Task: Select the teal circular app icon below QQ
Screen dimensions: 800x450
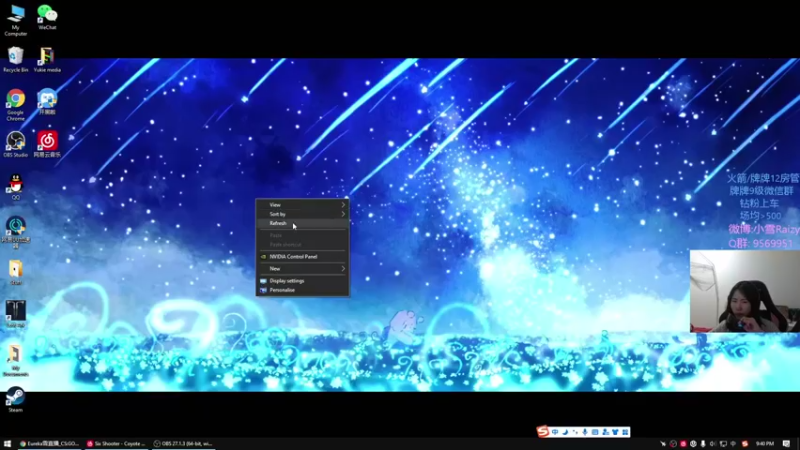Action: pos(16,232)
